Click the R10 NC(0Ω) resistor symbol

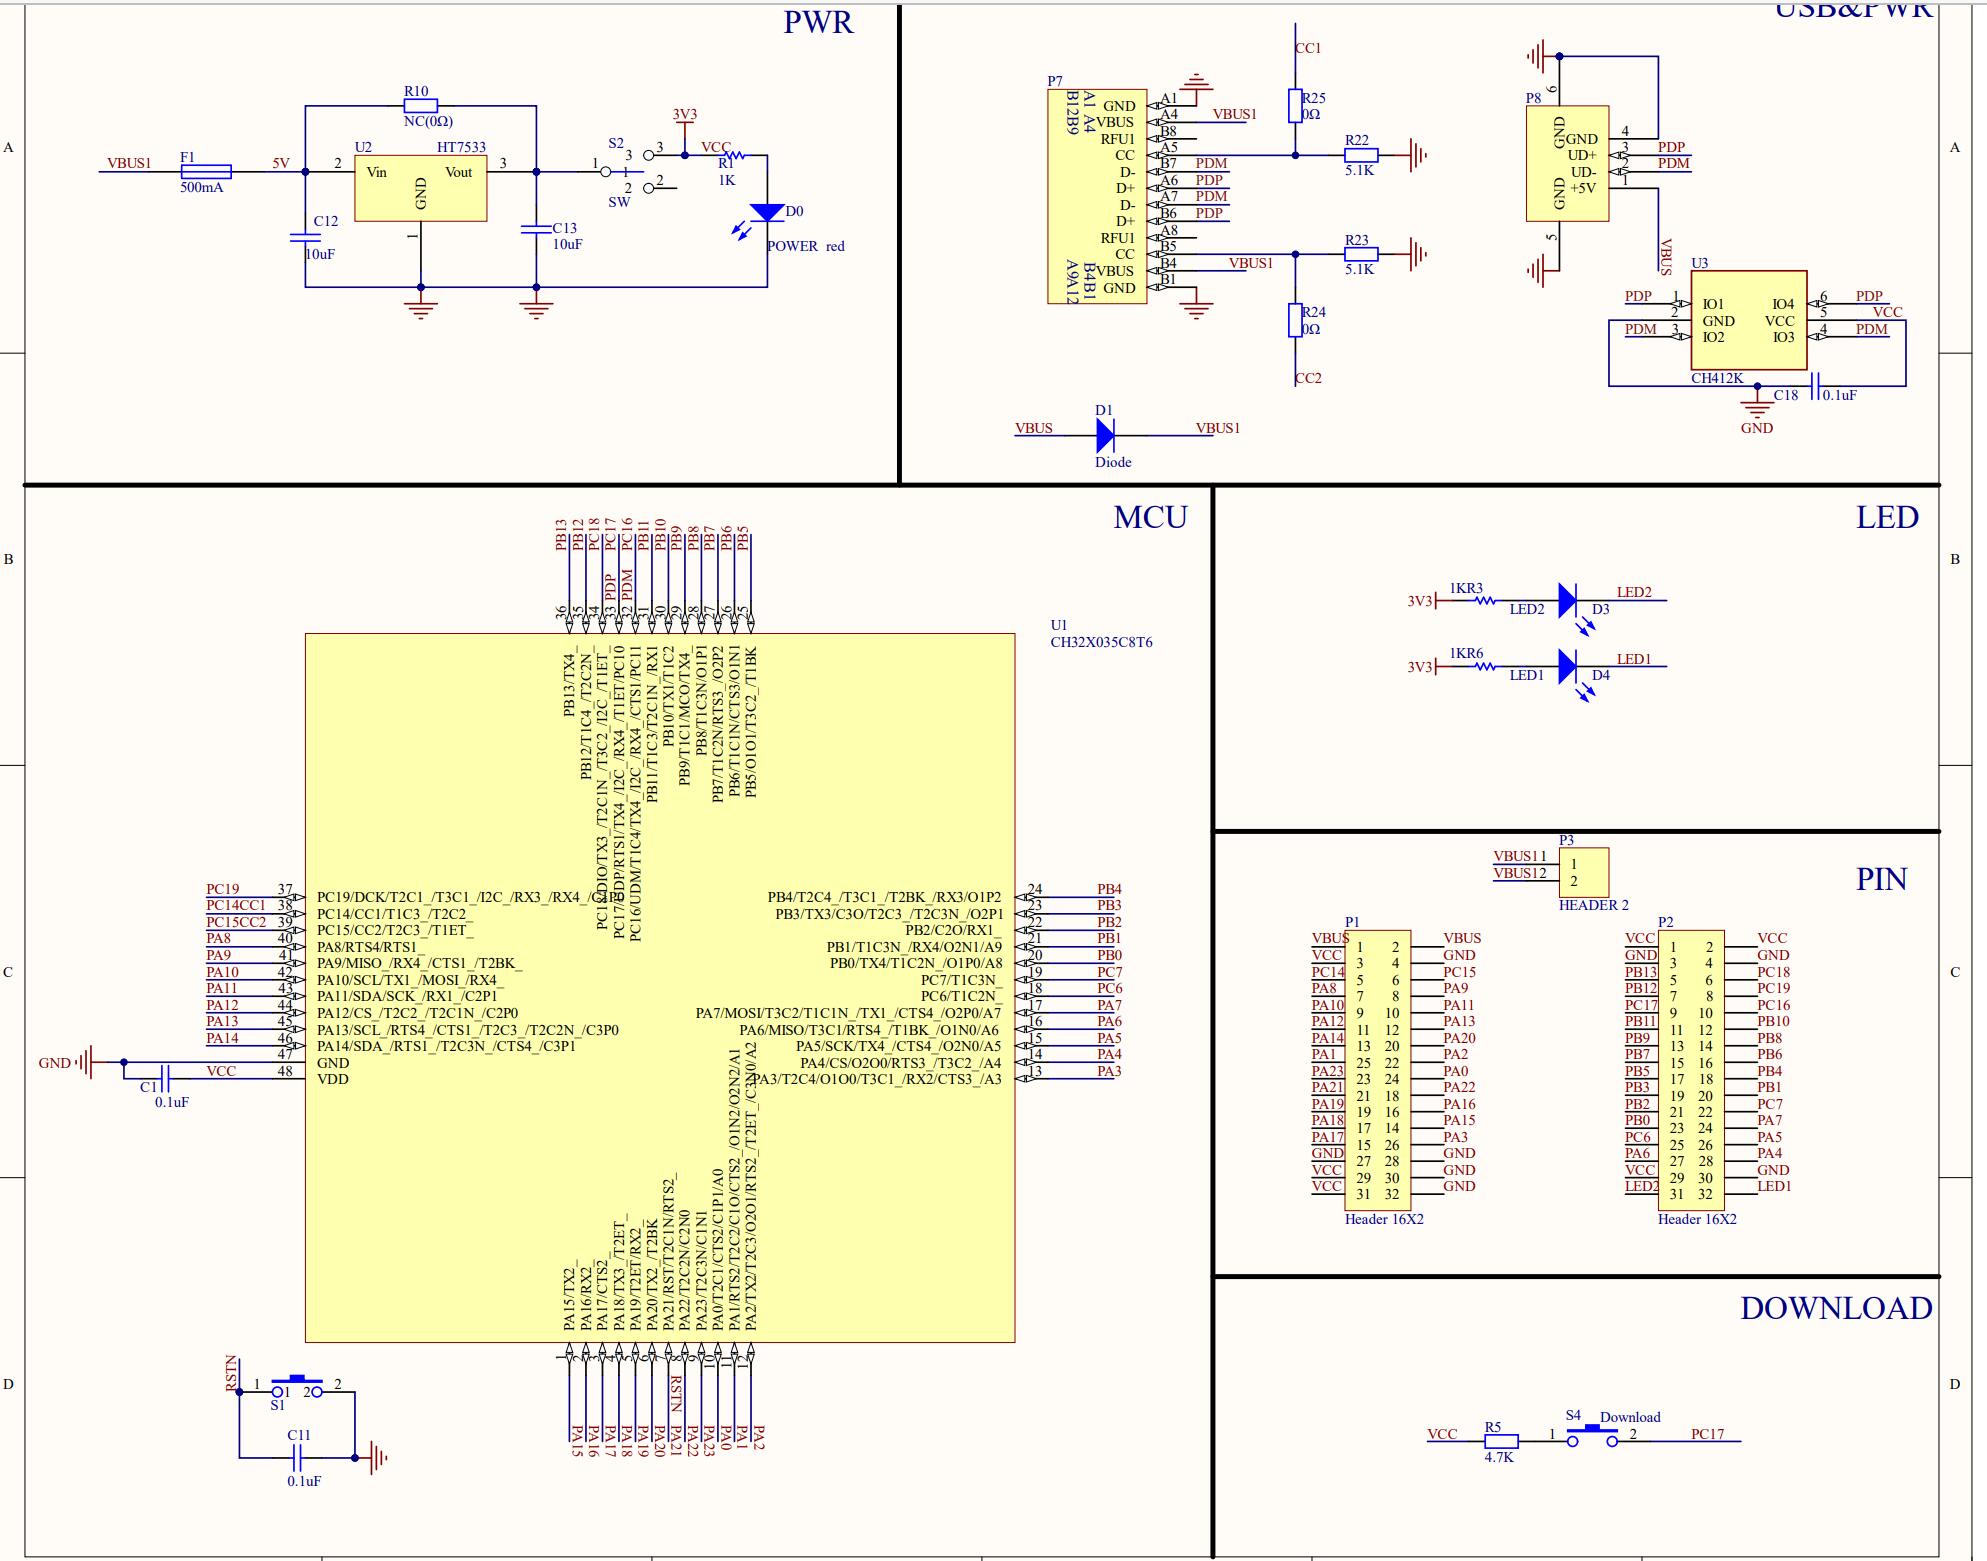pos(420,105)
